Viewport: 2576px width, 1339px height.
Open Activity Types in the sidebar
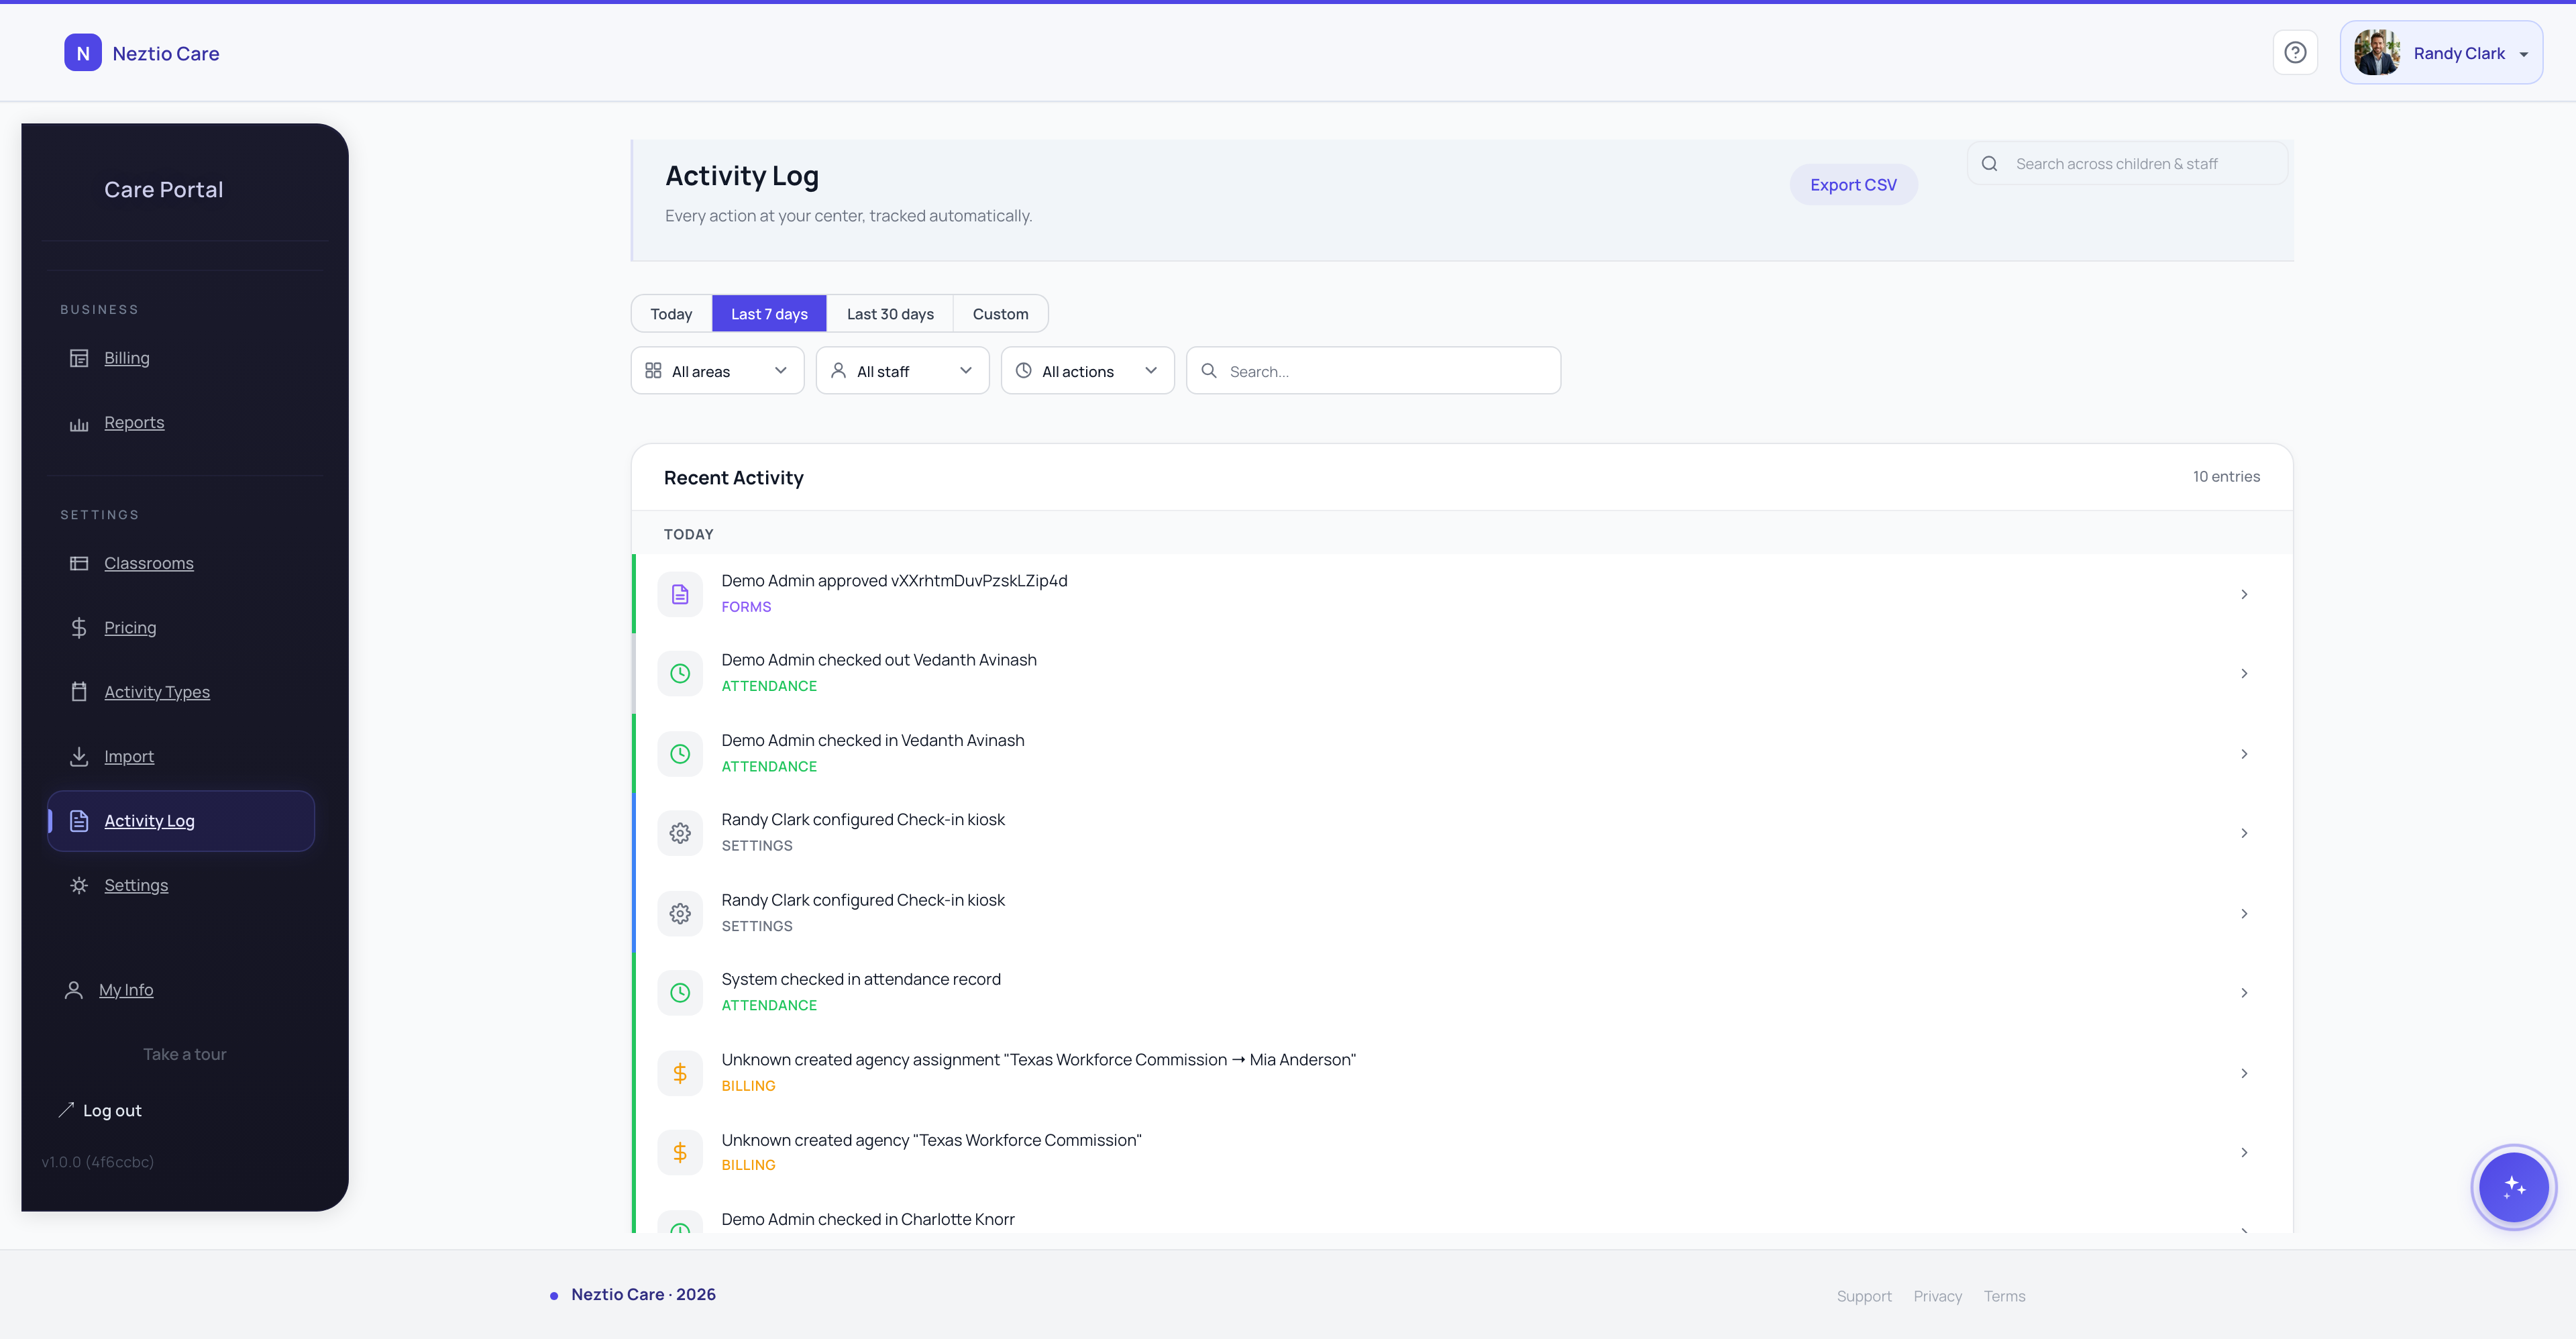(x=157, y=691)
